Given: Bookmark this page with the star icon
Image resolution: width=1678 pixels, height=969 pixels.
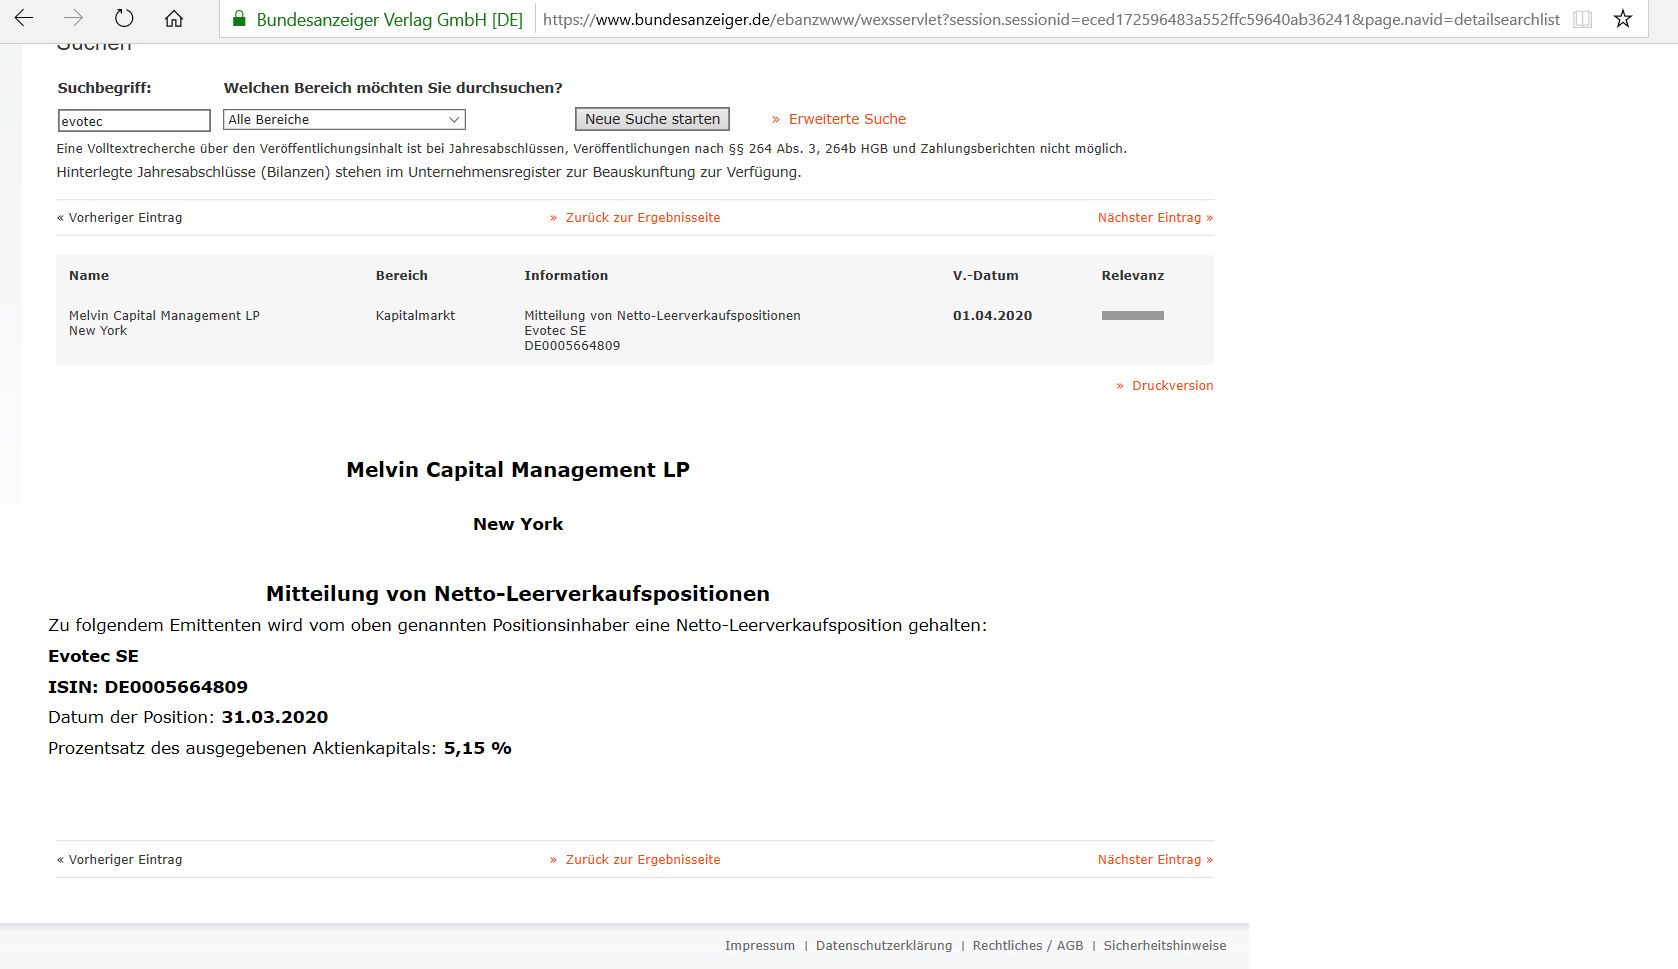Looking at the screenshot, I should pyautogui.click(x=1623, y=19).
